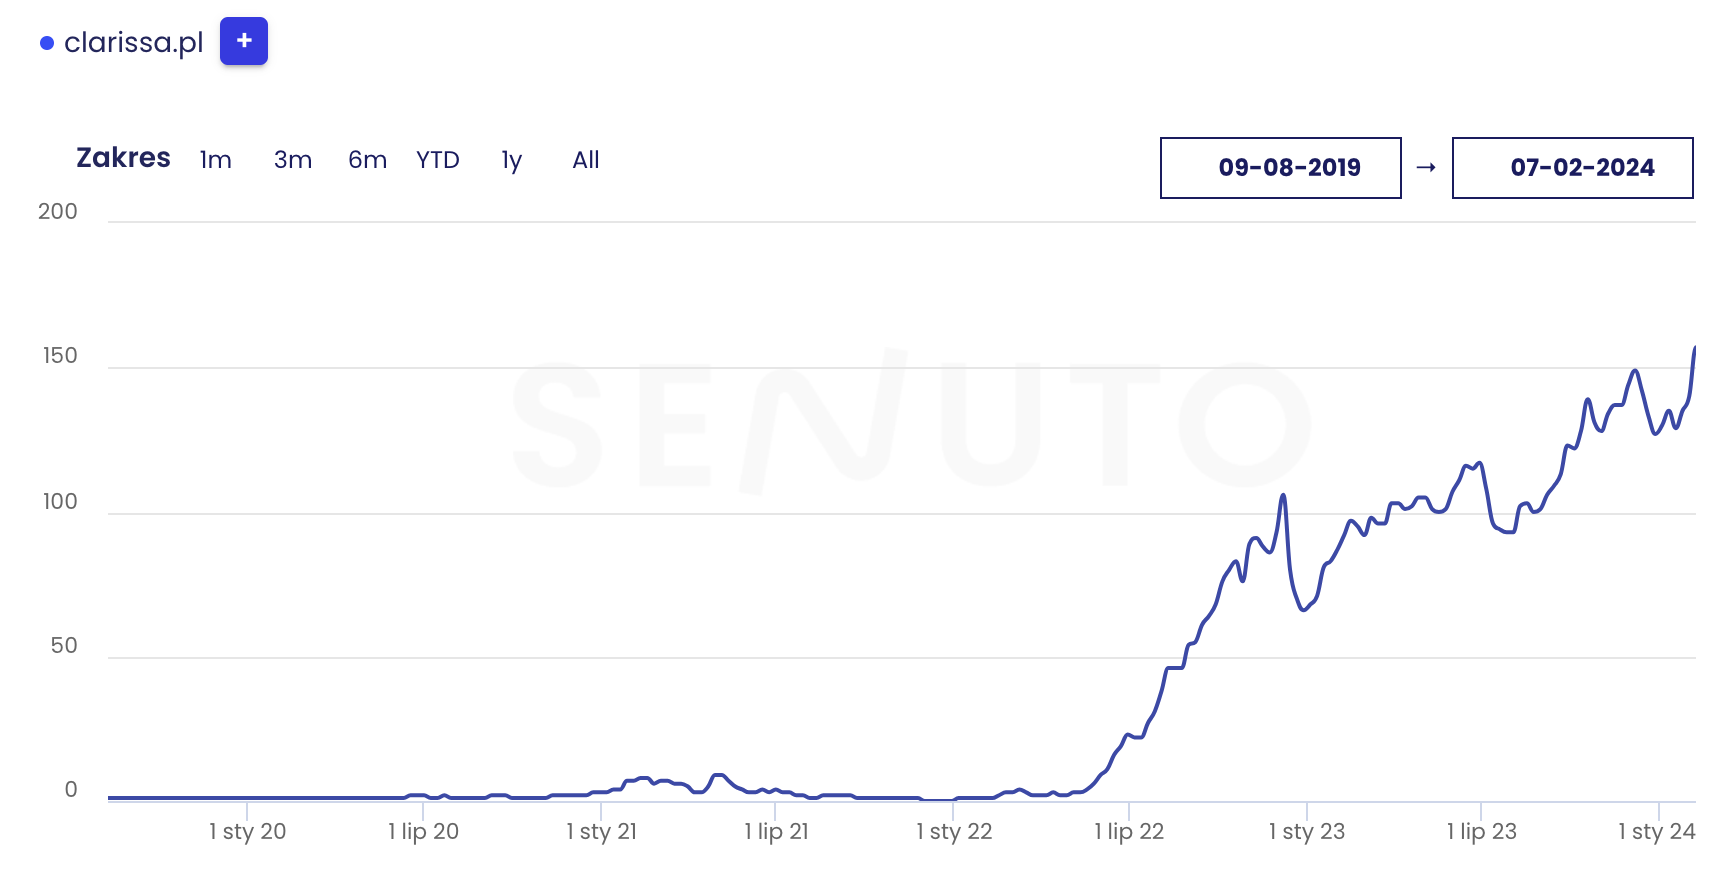The image size is (1736, 872).
Task: Click the 100 y-axis value
Action: 60,501
